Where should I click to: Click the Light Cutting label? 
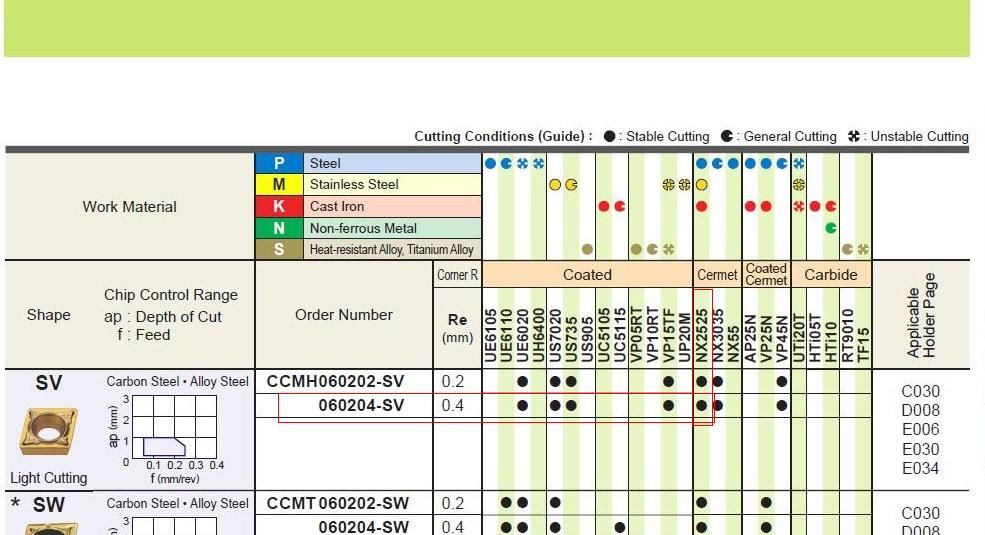[48, 478]
